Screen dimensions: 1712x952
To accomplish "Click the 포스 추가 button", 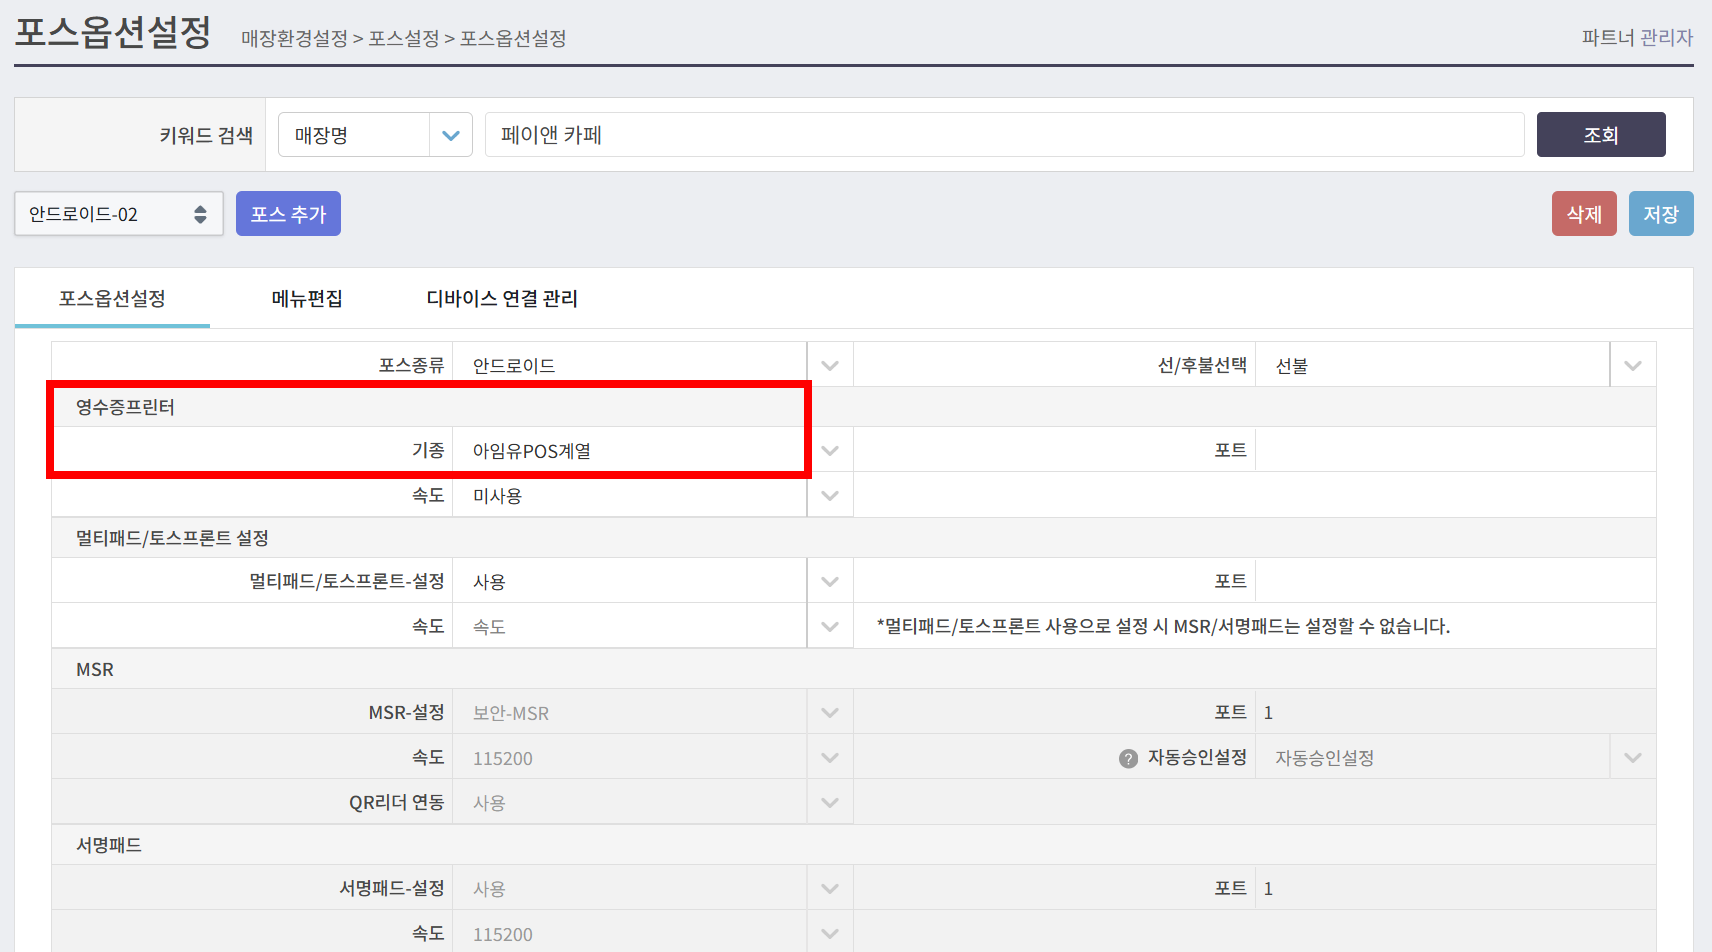I will pyautogui.click(x=288, y=214).
